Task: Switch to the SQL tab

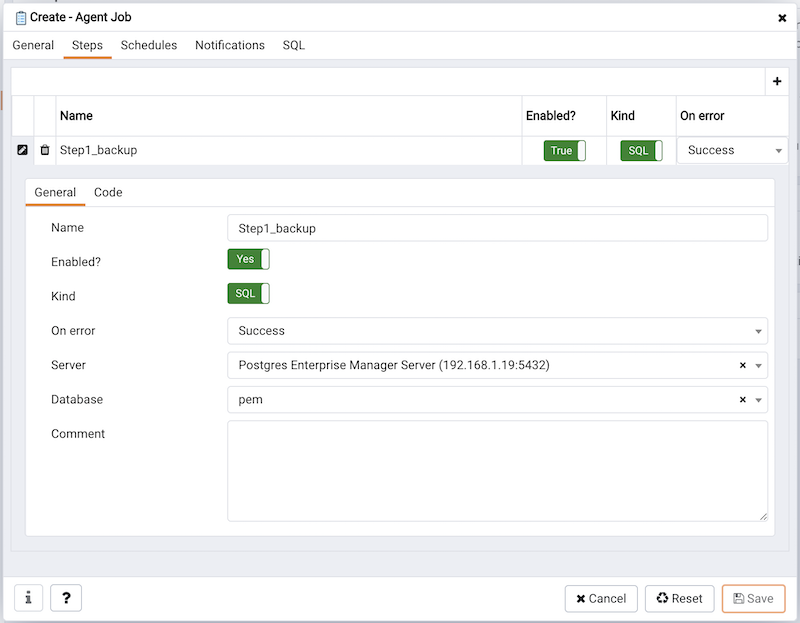Action: click(294, 45)
